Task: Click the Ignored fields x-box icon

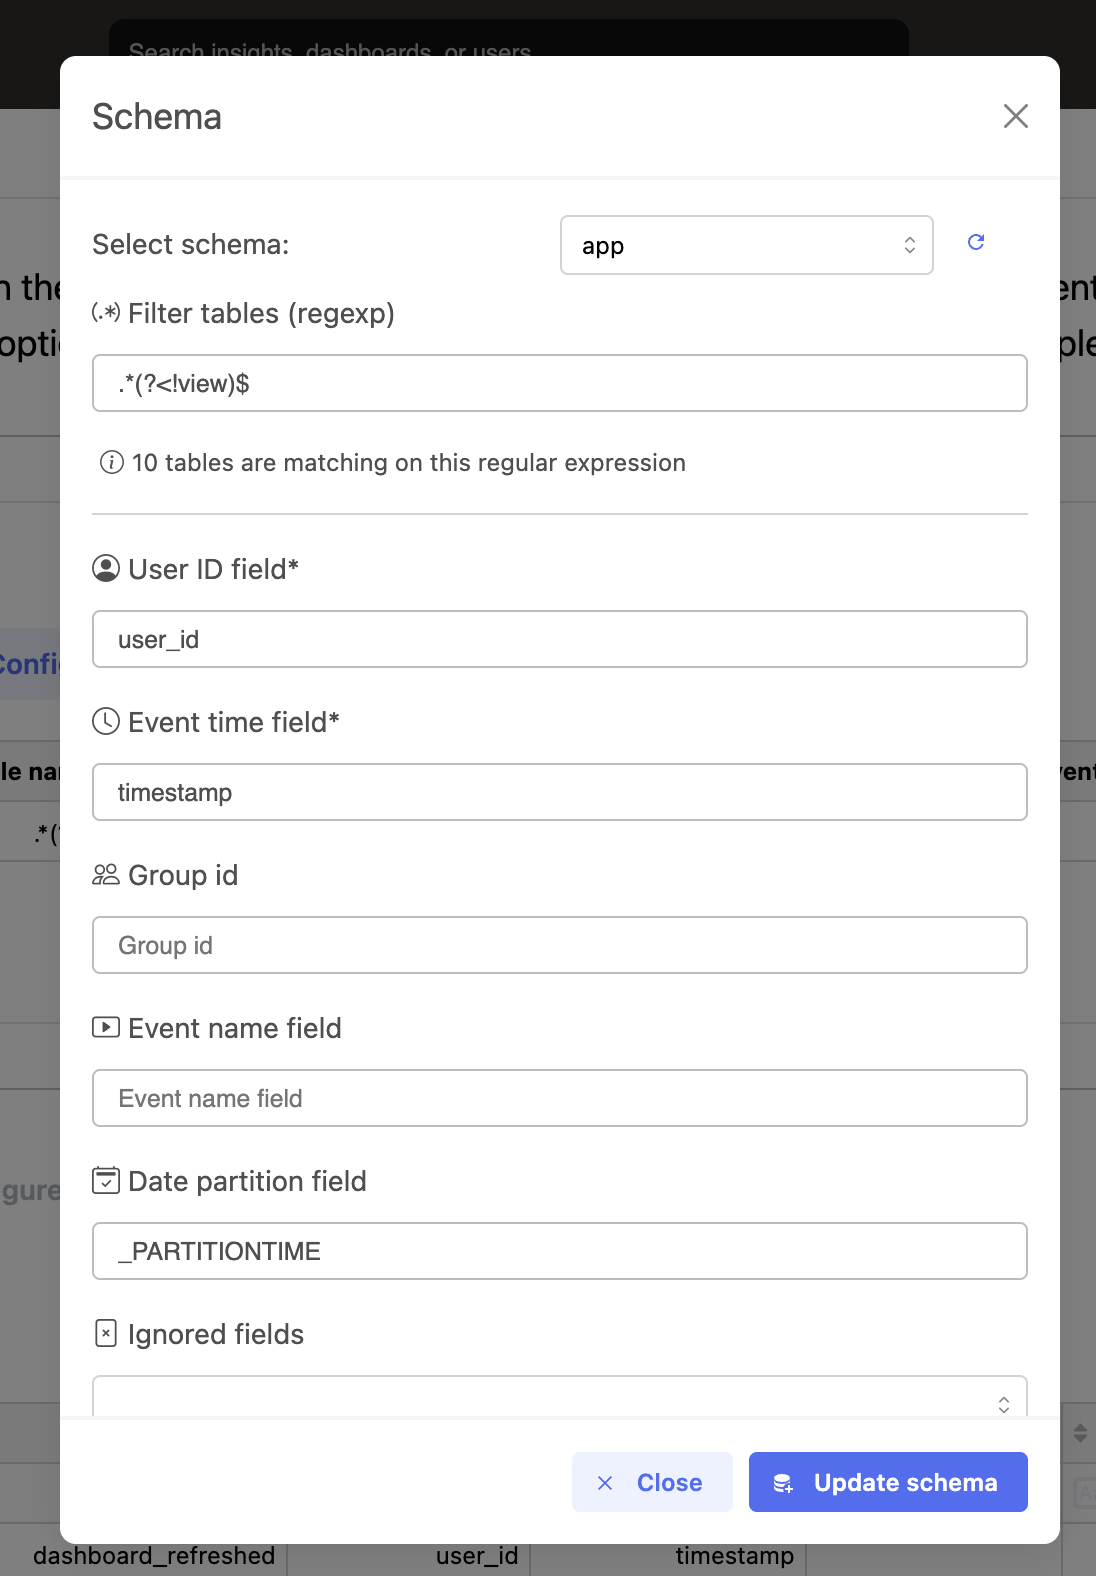Action: click(106, 1333)
